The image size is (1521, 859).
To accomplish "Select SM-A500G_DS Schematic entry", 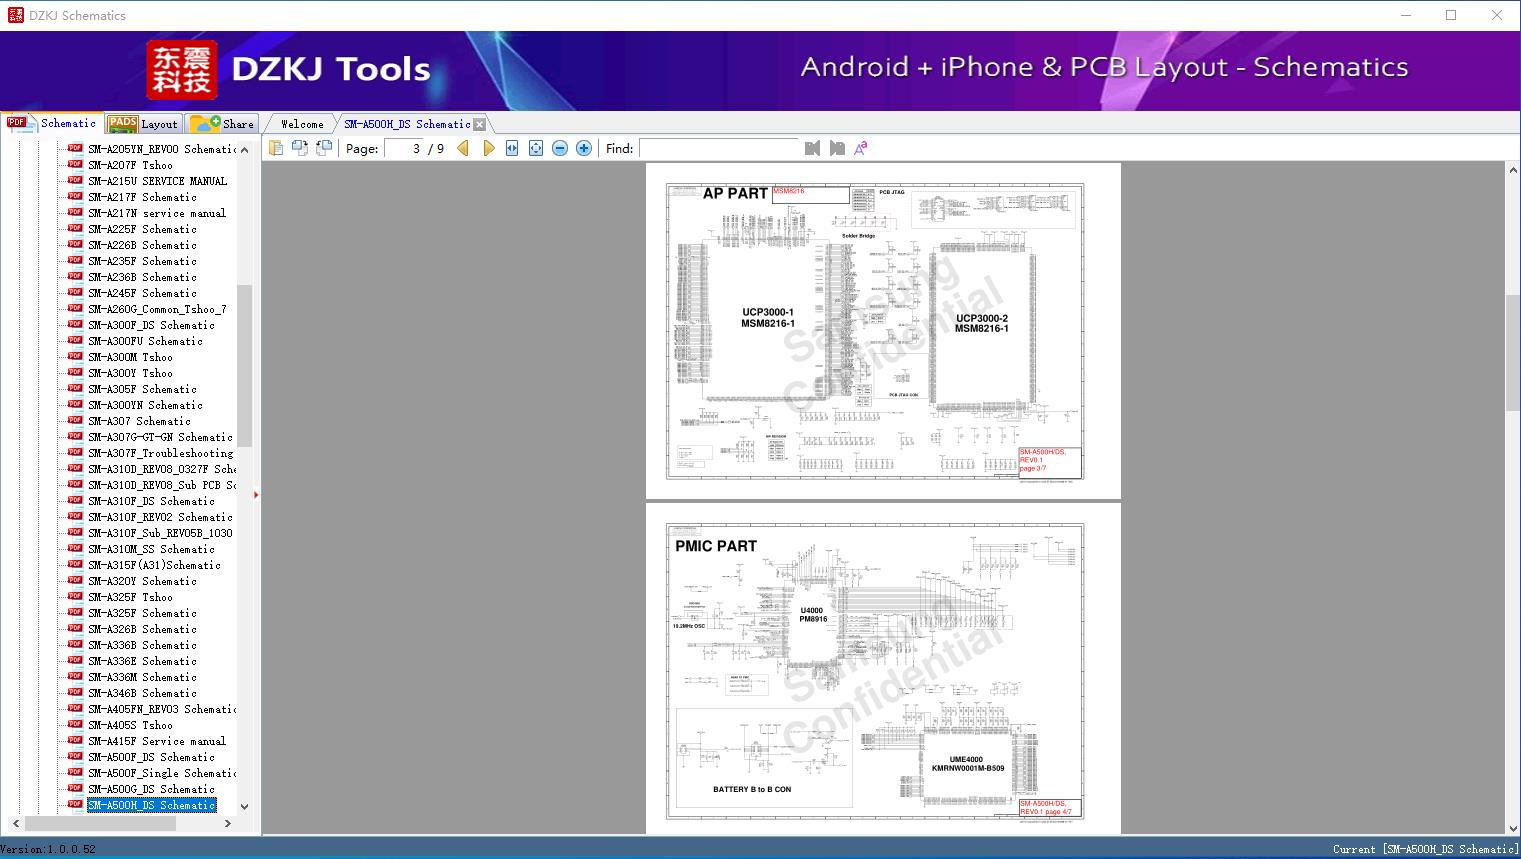I will [x=151, y=789].
